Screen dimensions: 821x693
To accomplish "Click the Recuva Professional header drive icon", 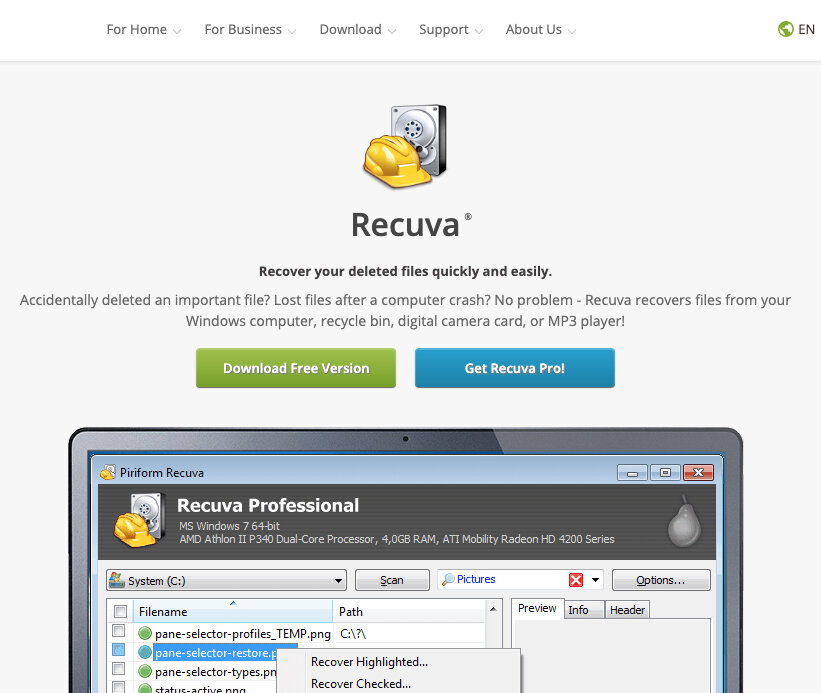I will [x=139, y=520].
